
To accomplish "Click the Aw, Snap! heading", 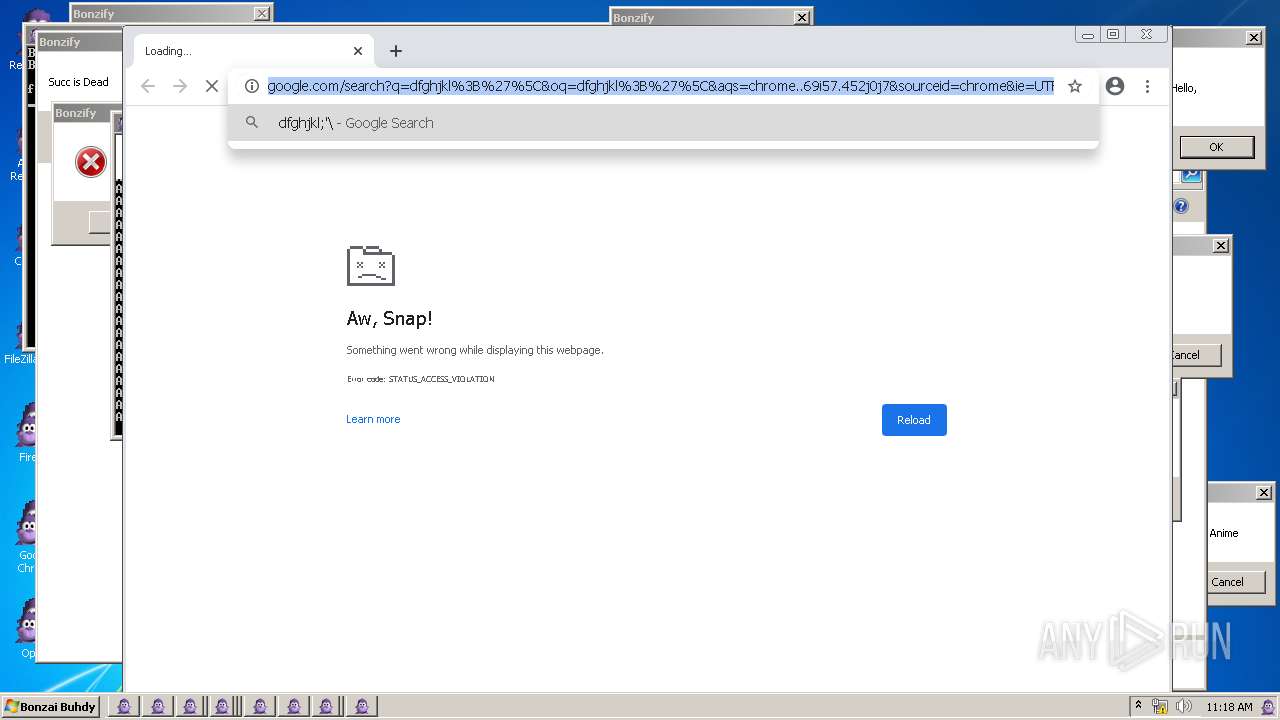I will (389, 319).
